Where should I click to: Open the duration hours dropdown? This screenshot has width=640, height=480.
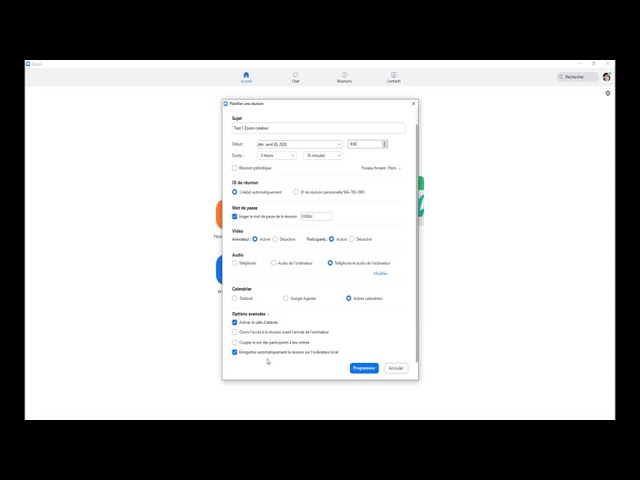pos(276,156)
